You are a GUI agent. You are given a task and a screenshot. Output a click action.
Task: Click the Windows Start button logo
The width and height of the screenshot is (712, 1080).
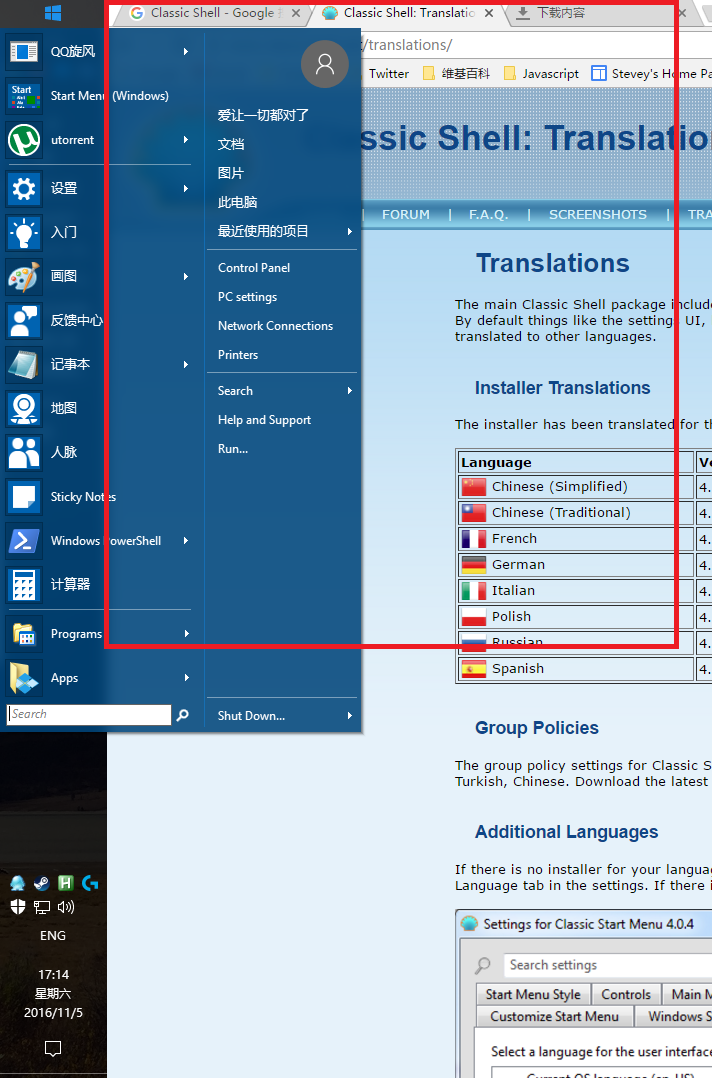[x=53, y=12]
